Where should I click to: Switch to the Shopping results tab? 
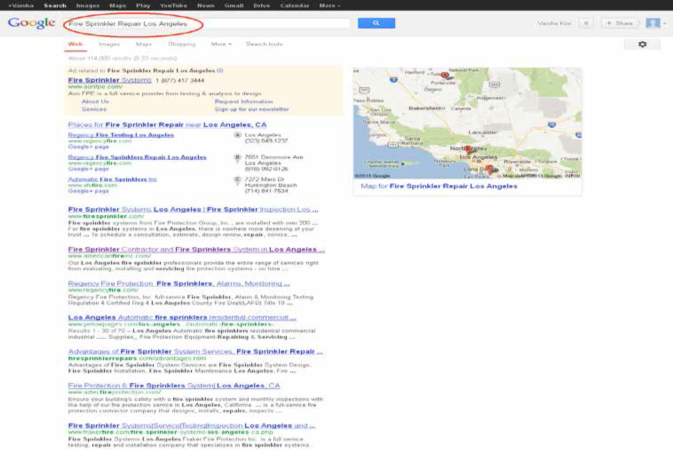click(182, 44)
